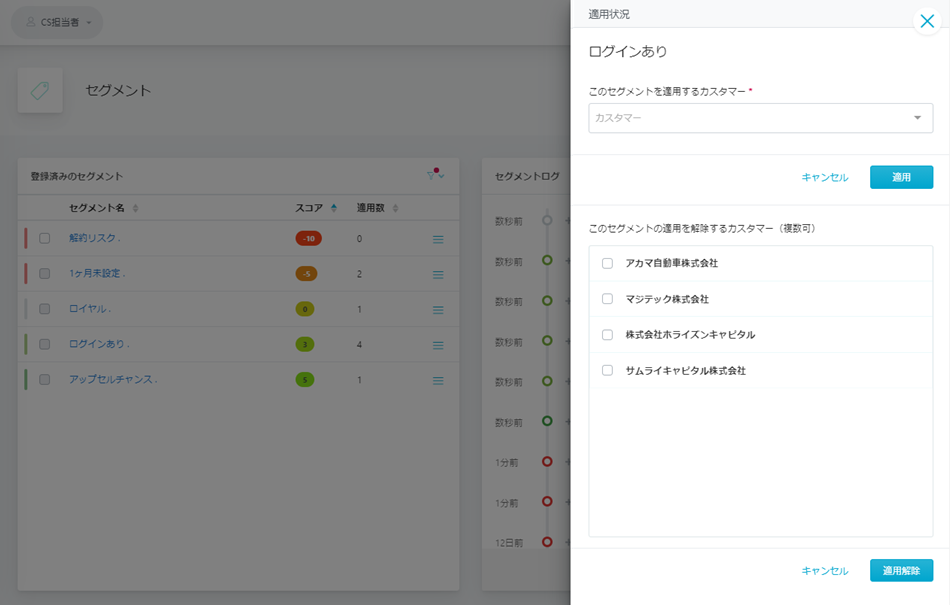This screenshot has width=950, height=605.
Task: Click 適用数 value 4 for ログインあり
Action: pyautogui.click(x=359, y=345)
